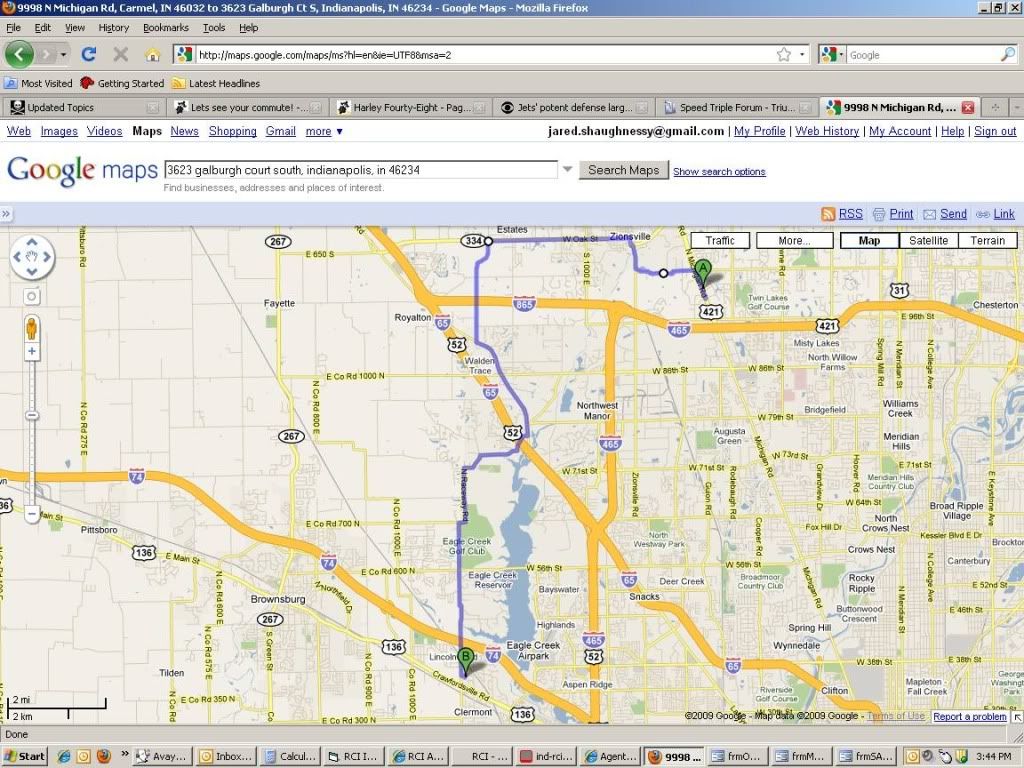This screenshot has width=1024, height=768.
Task: Open the Tools menu
Action: pos(214,27)
